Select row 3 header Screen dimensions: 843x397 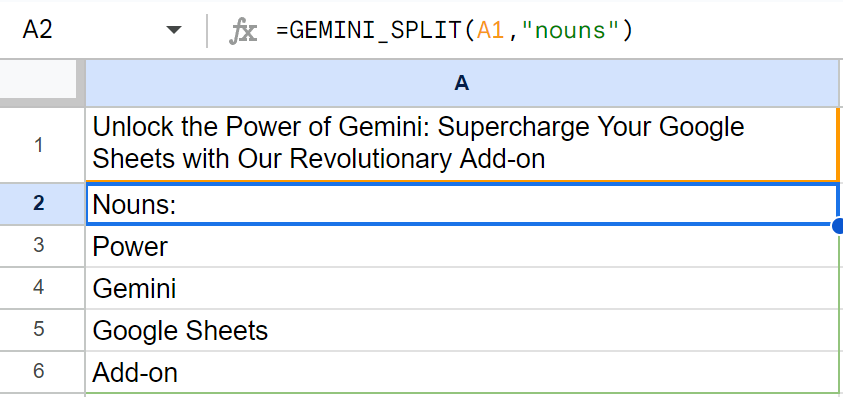[39, 245]
